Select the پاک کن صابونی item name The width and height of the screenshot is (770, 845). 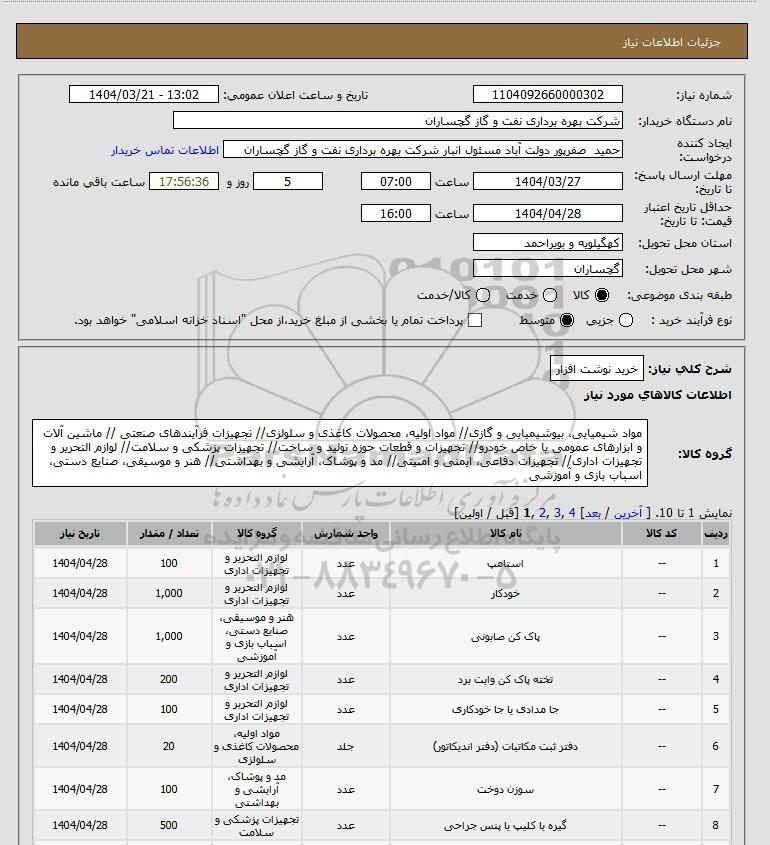[x=505, y=636]
